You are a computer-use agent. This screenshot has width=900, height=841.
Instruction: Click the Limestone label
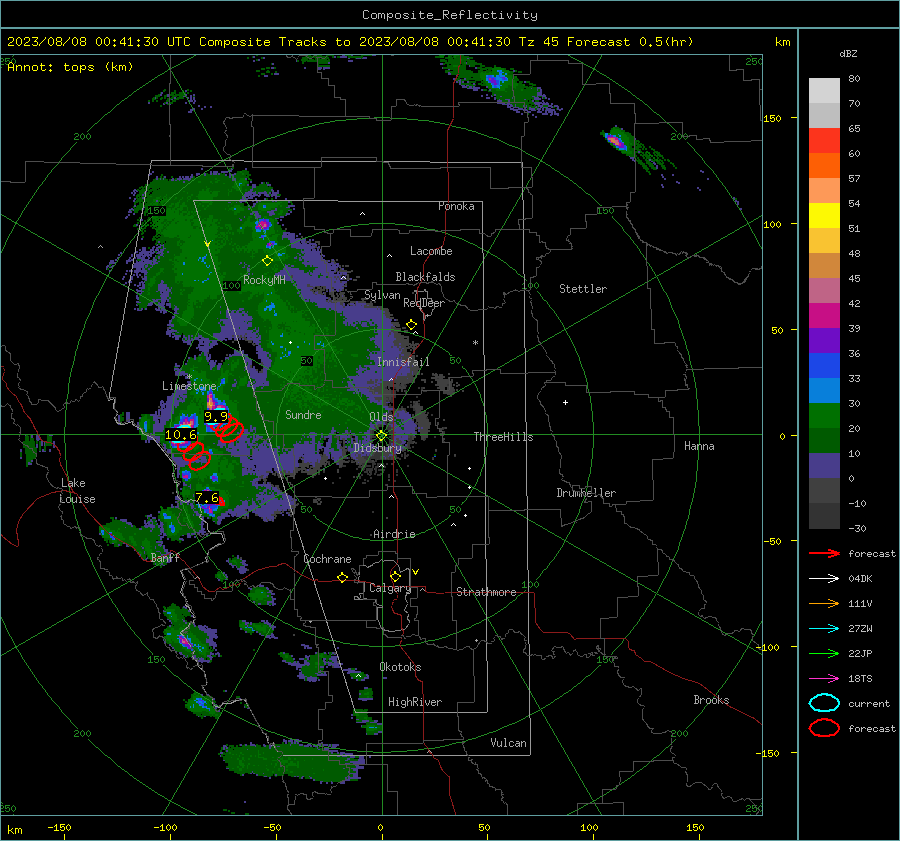[x=189, y=386]
